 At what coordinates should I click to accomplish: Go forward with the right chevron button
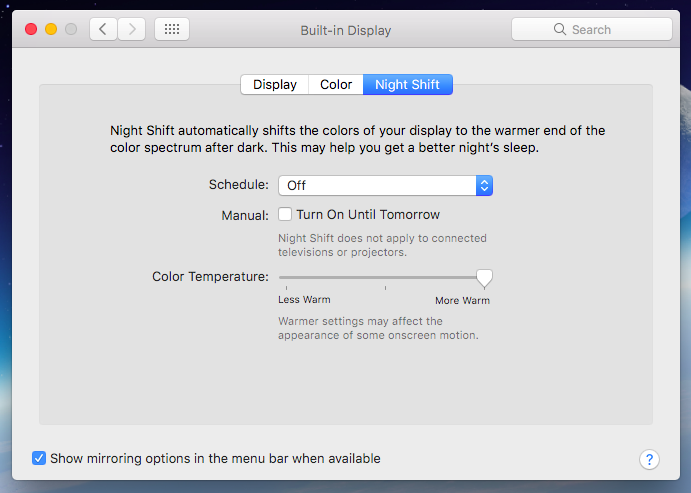pyautogui.click(x=131, y=30)
